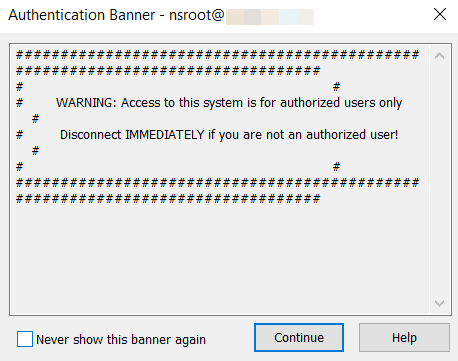Close the Authentication Banner dialog
The height and width of the screenshot is (361, 458).
(x=440, y=14)
